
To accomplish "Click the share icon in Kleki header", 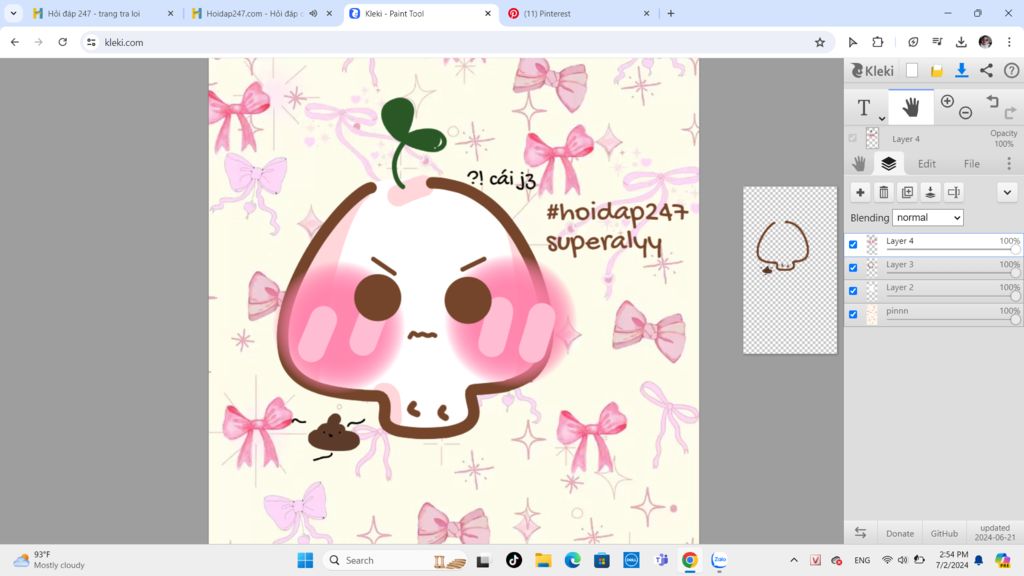I will [986, 71].
